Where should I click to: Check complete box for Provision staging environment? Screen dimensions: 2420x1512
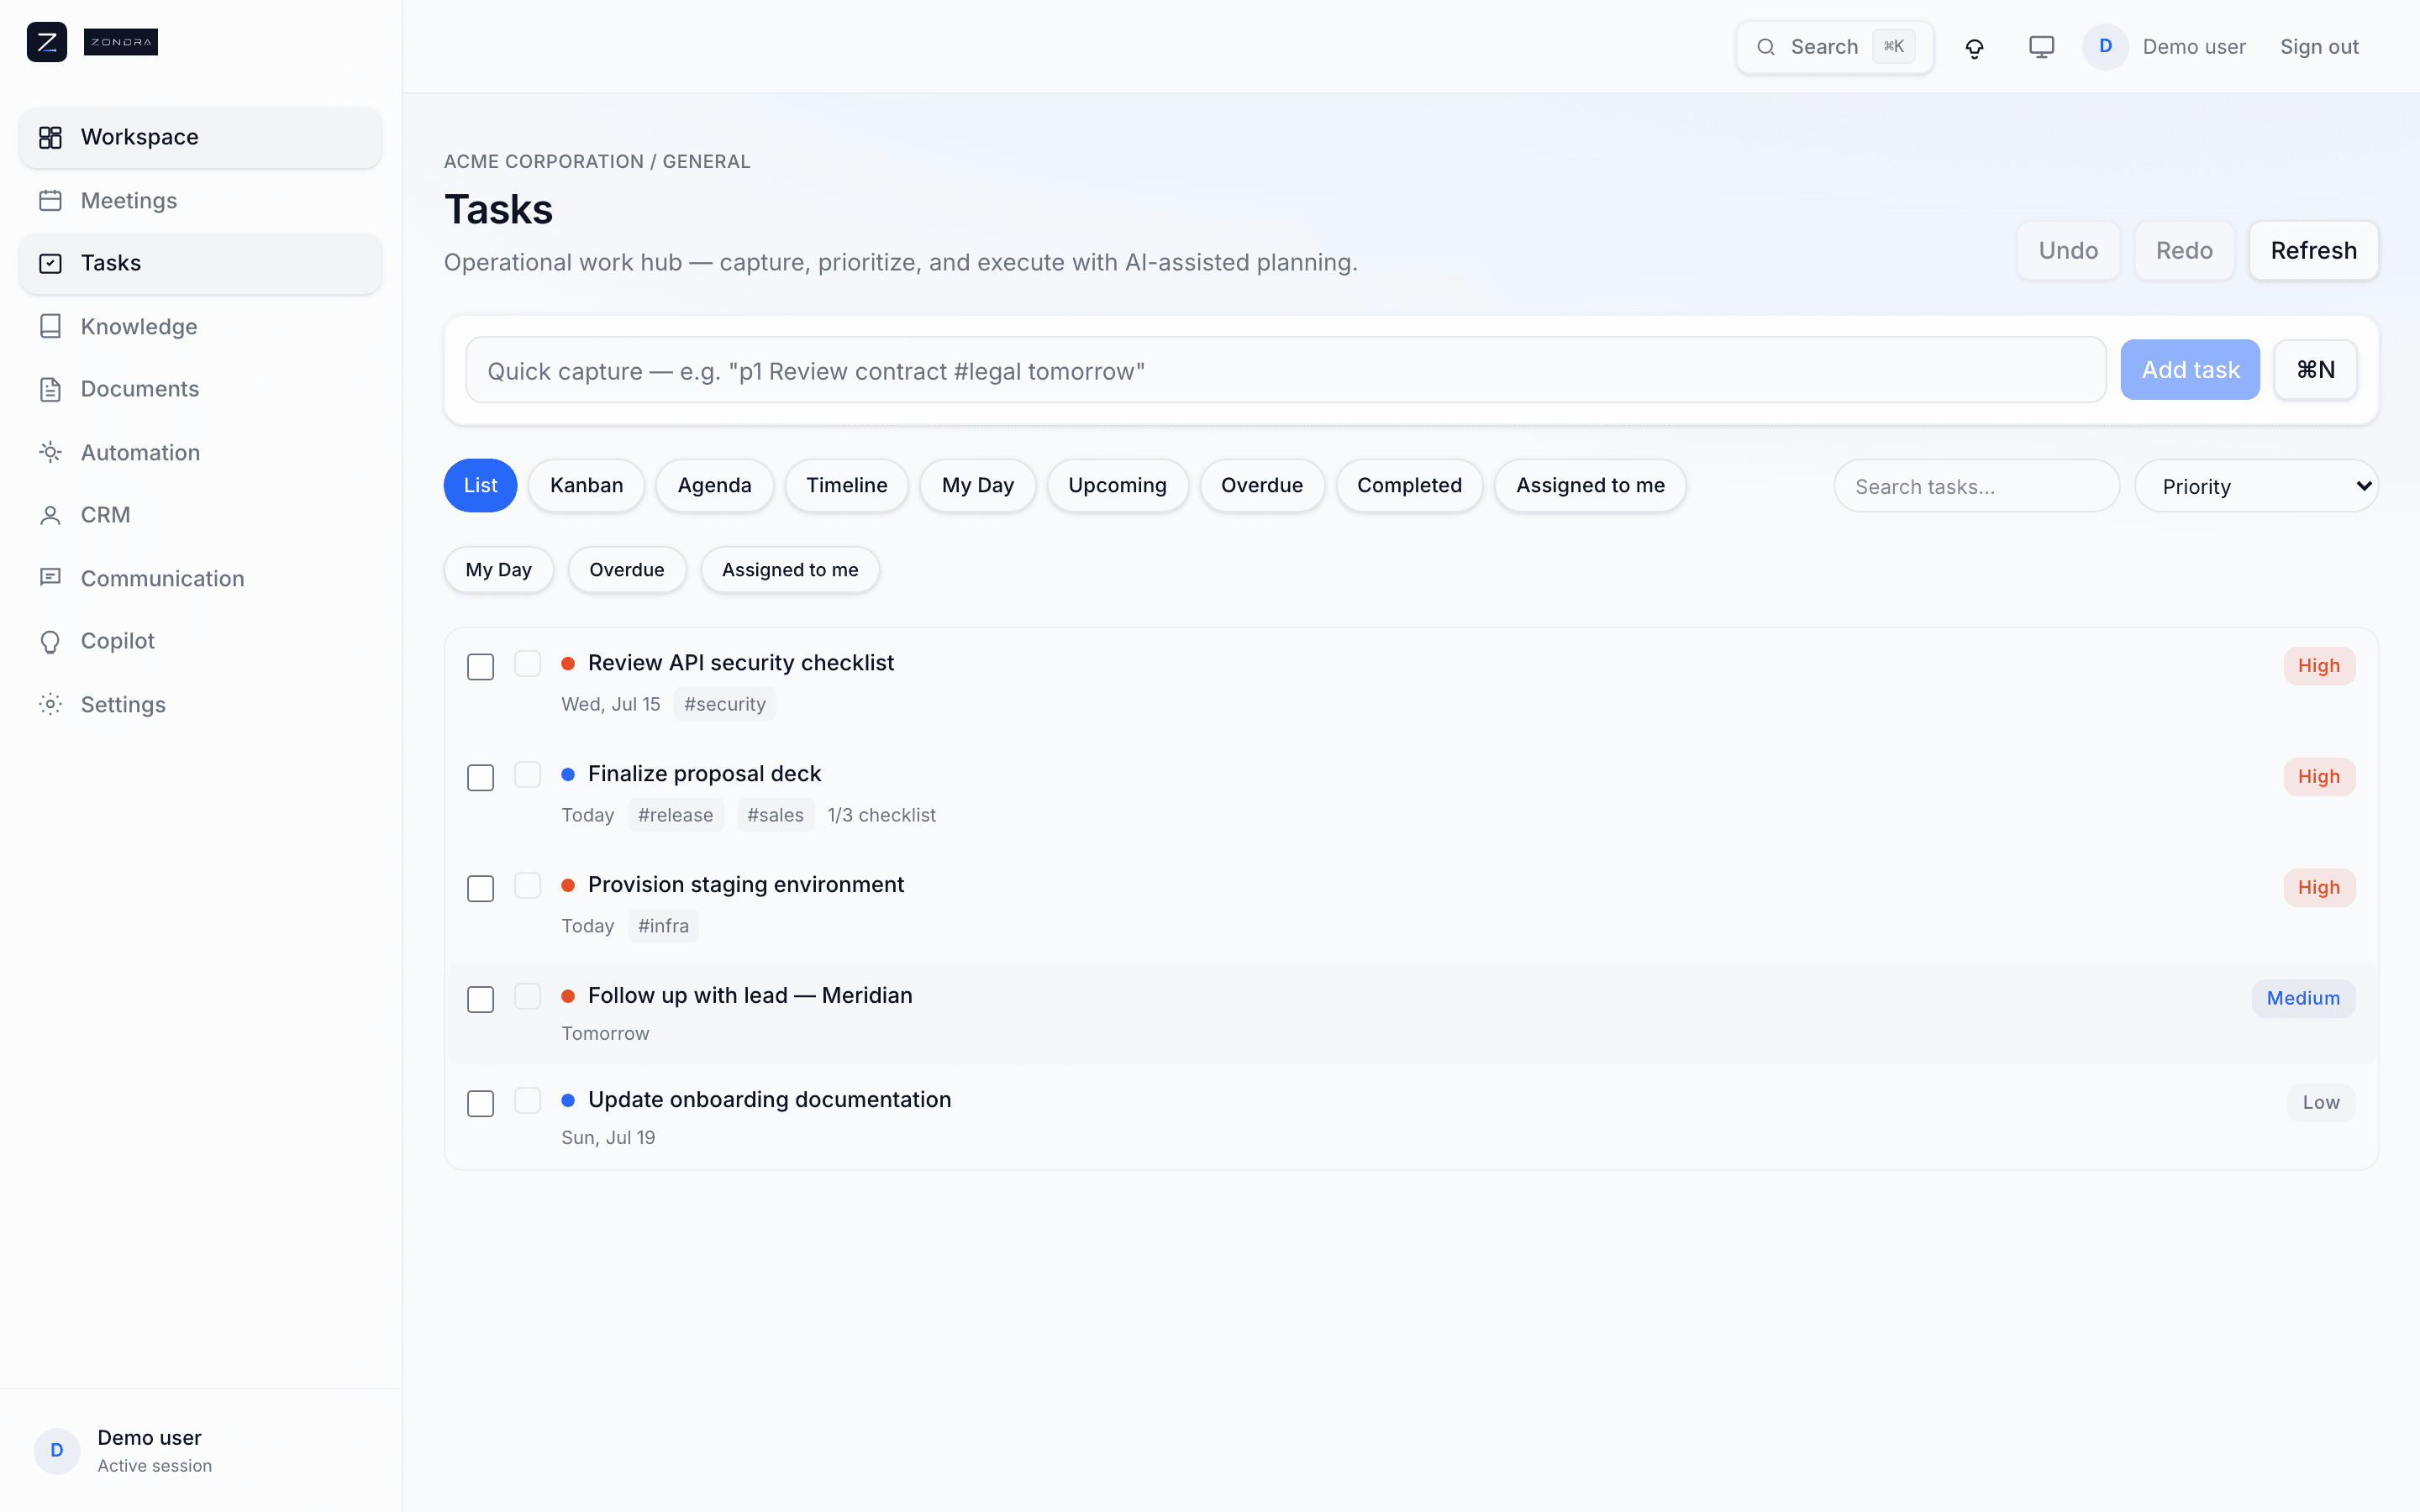481,889
